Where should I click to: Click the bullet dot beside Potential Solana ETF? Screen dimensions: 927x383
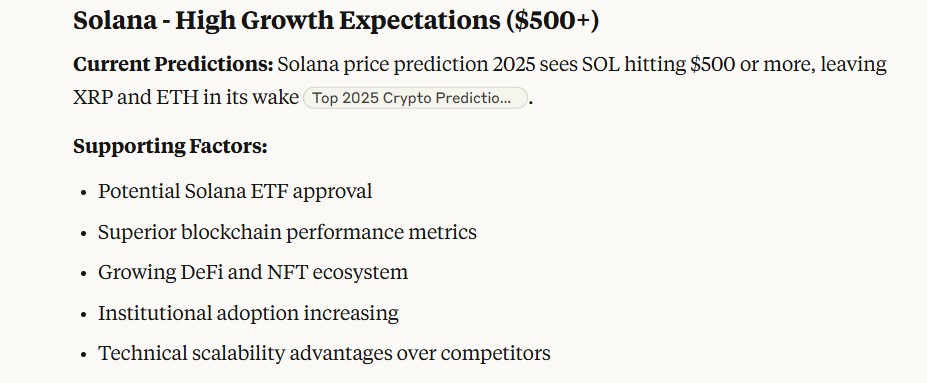[84, 193]
